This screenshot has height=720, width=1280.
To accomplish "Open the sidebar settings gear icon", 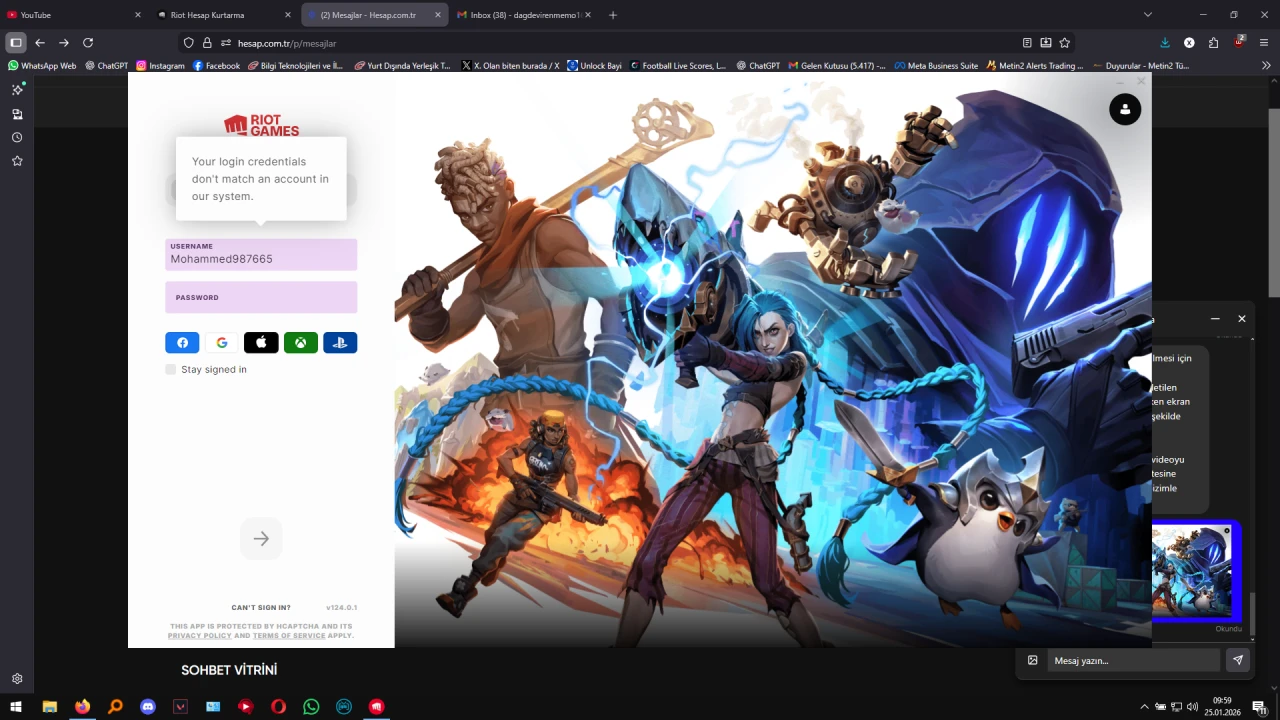I will coord(17,679).
